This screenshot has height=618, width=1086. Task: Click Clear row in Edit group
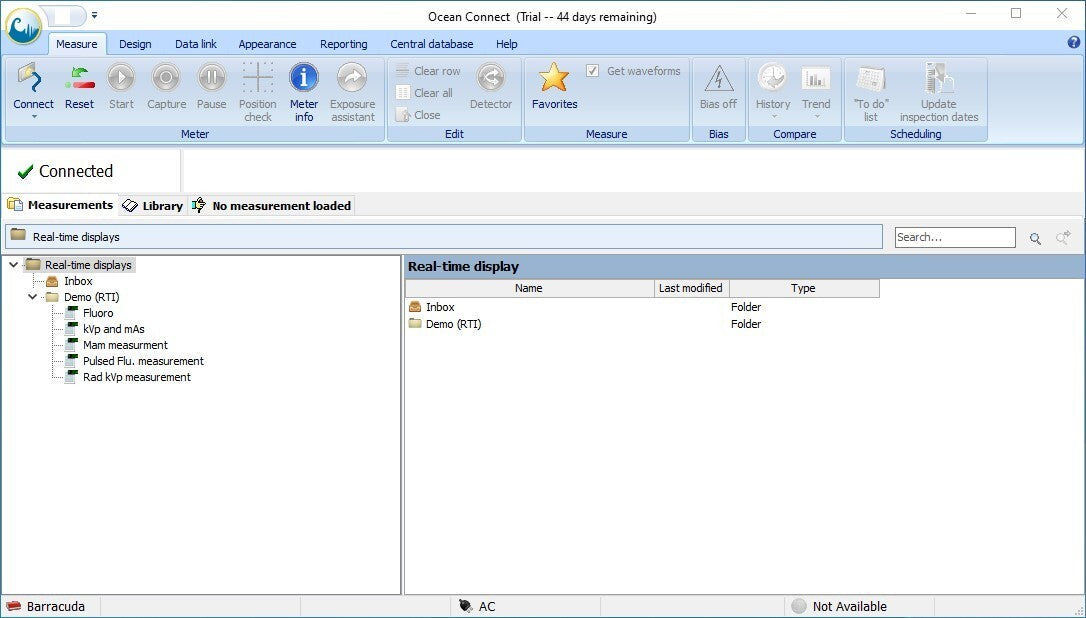pyautogui.click(x=428, y=71)
